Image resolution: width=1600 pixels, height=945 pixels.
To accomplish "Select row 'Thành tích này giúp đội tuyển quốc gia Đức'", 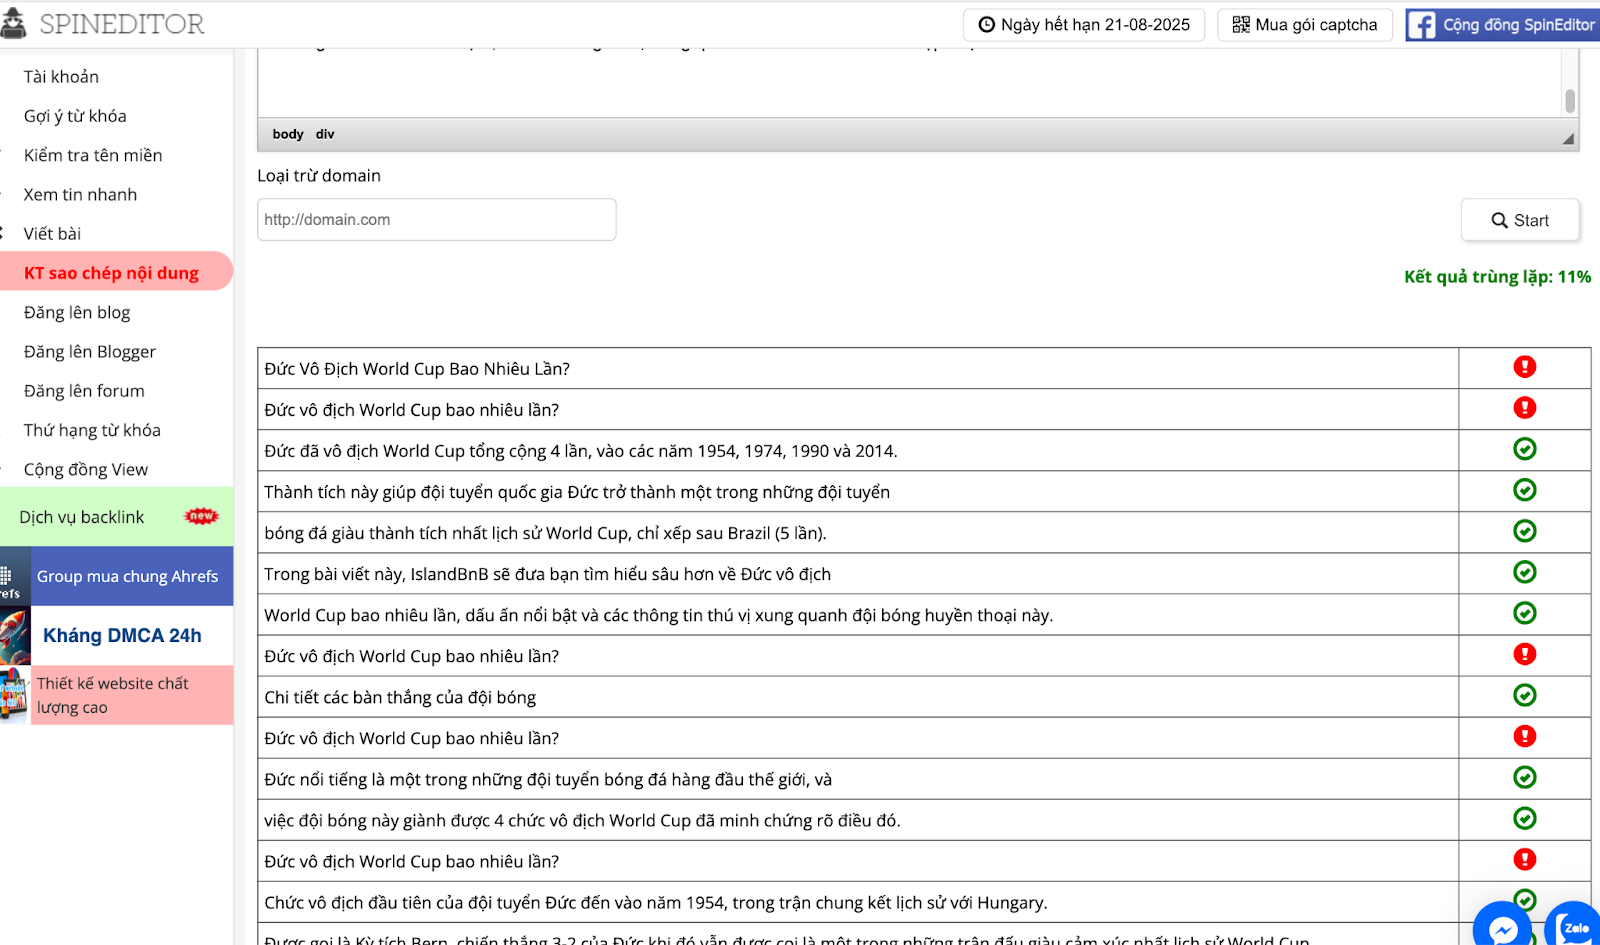I will (857, 492).
